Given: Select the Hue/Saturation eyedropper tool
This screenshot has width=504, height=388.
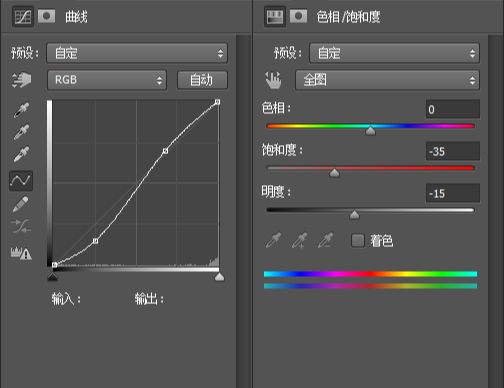Looking at the screenshot, I should click(x=273, y=241).
